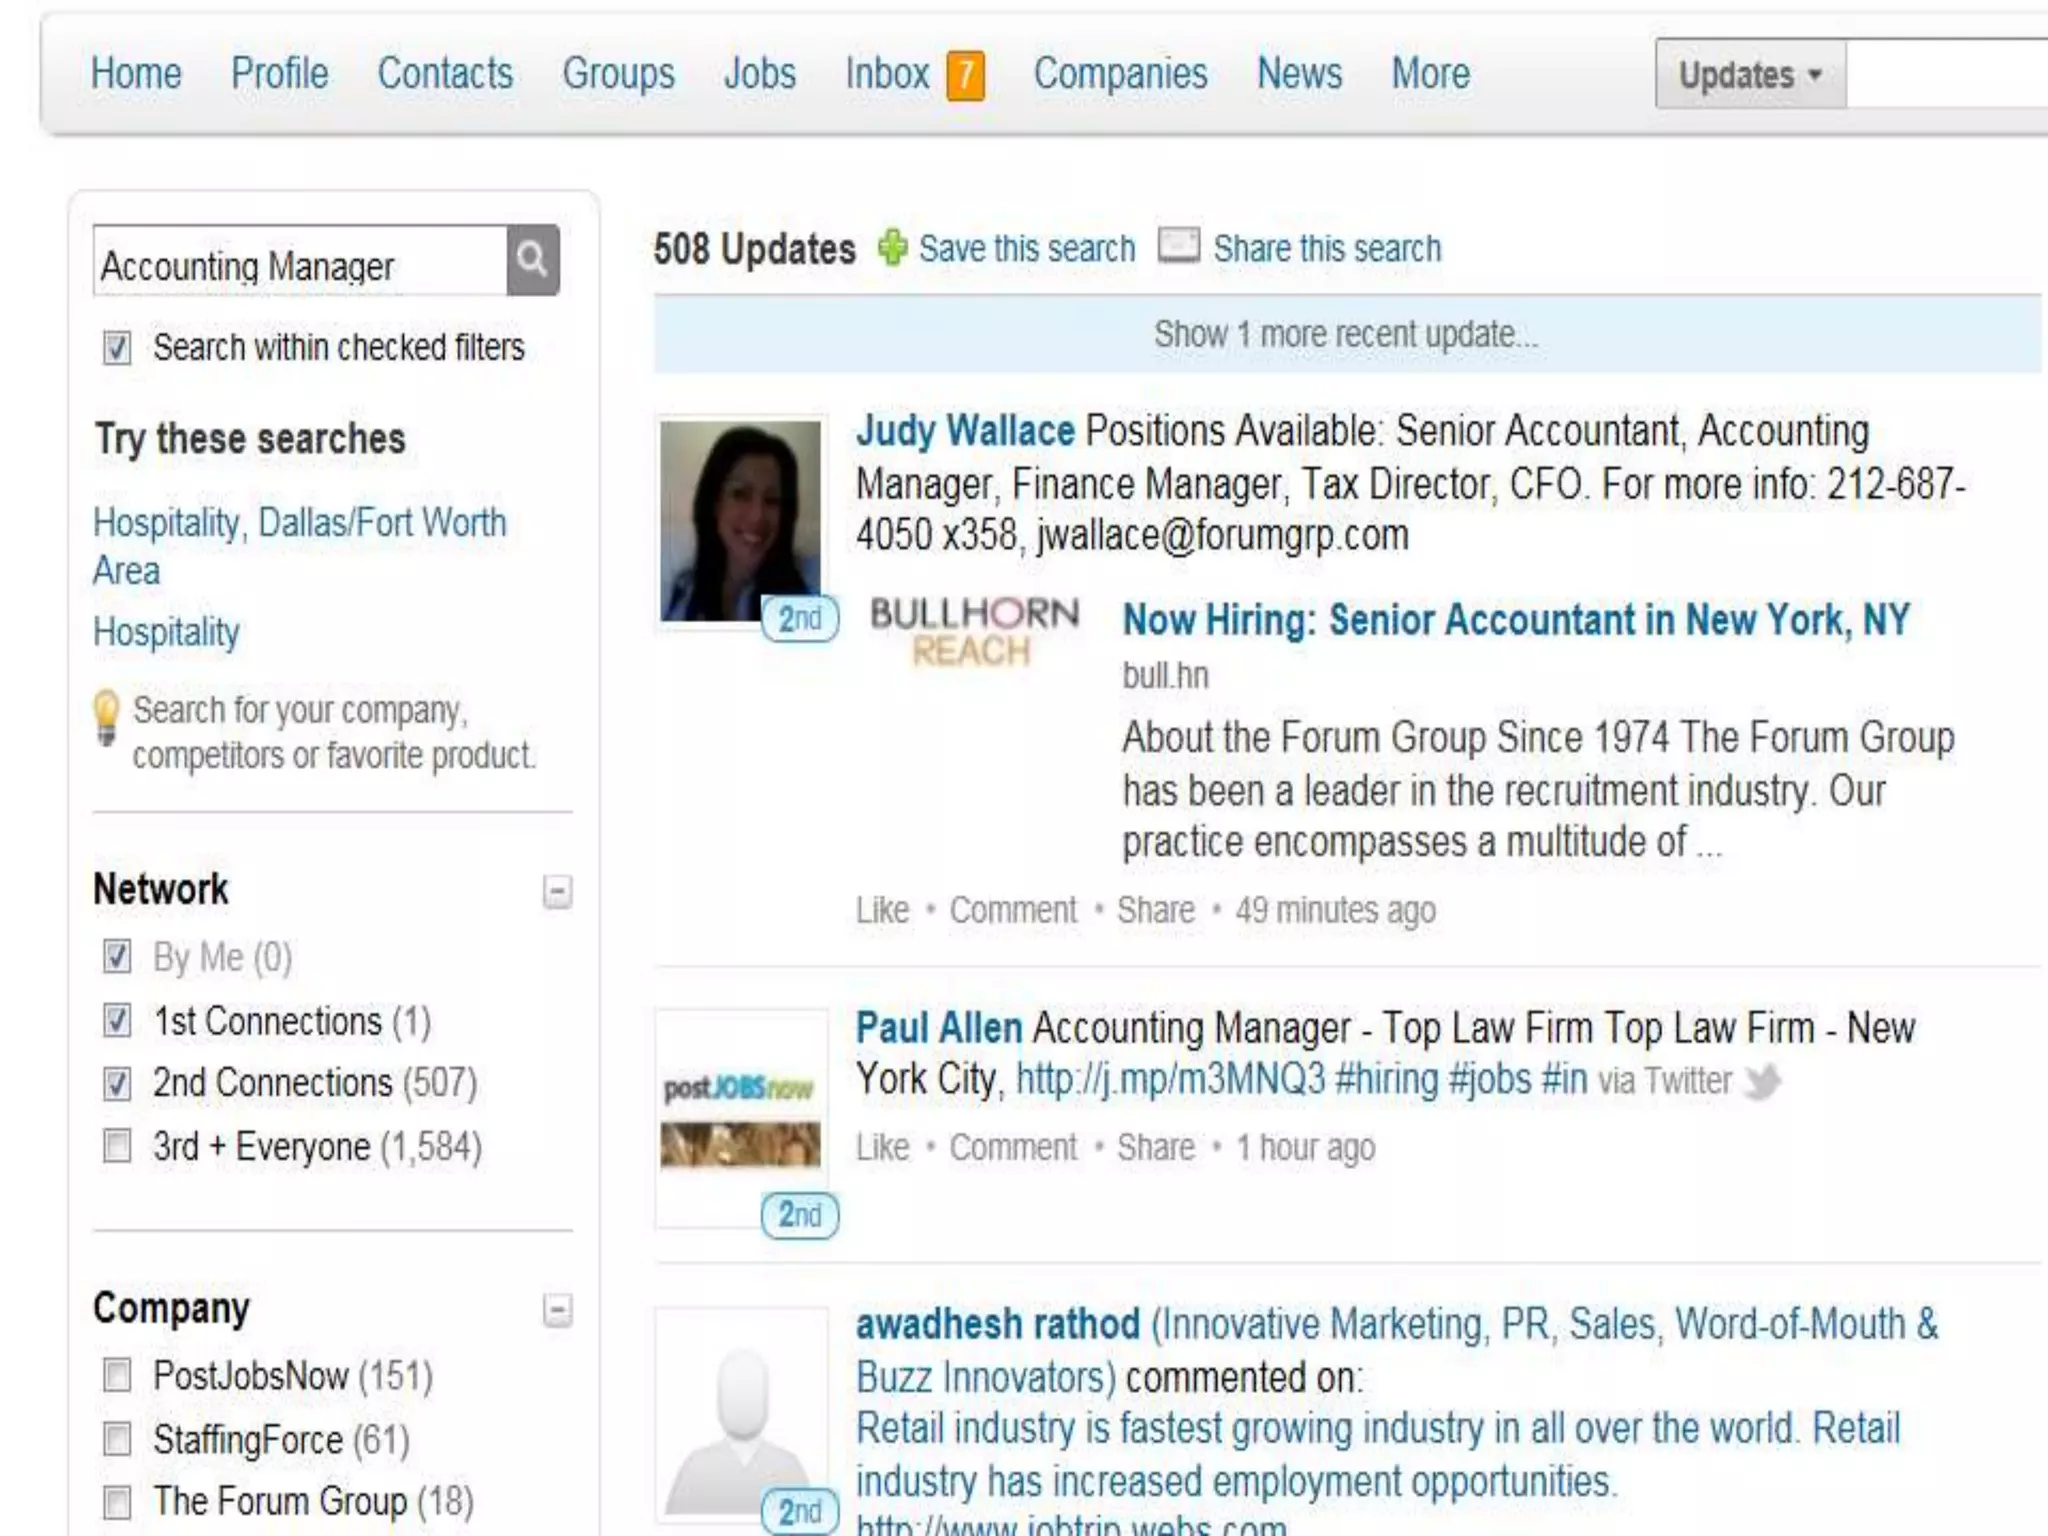Click the Bullhorn Reach logo
The height and width of the screenshot is (1536, 2048).
974,631
